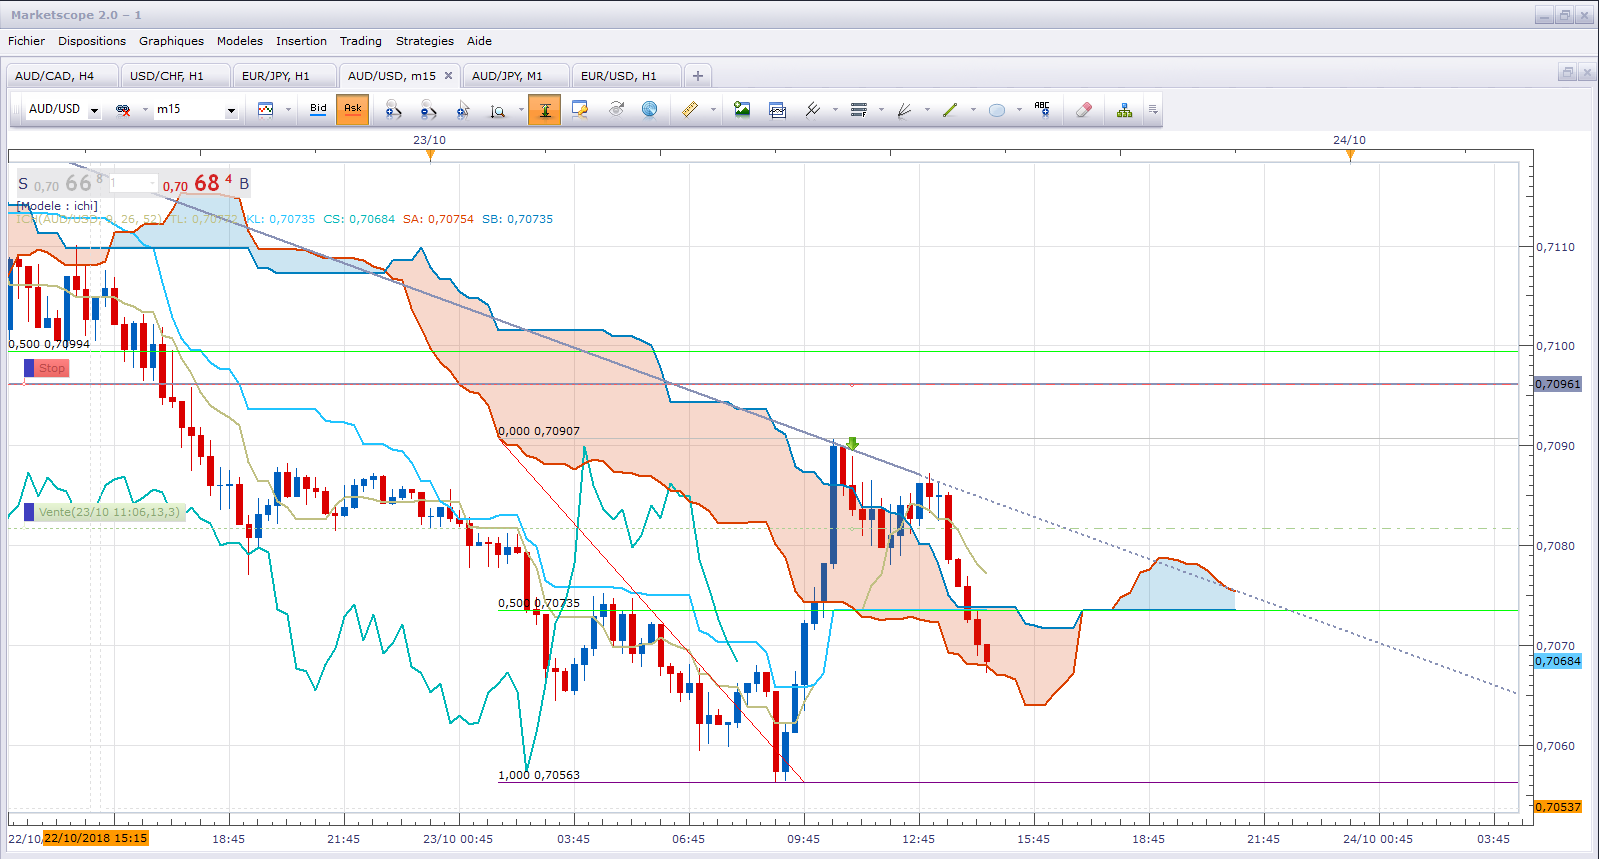Click the trade amount input field

pyautogui.click(x=133, y=184)
